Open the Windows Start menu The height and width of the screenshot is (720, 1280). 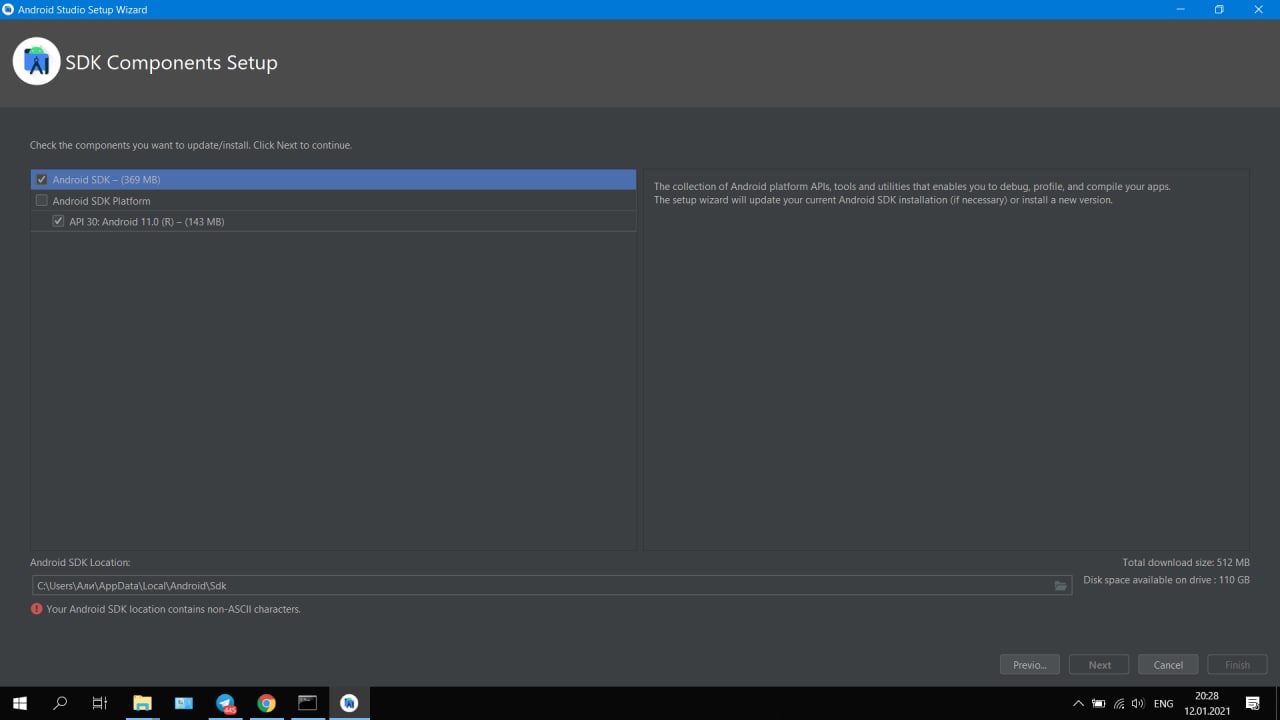point(19,703)
